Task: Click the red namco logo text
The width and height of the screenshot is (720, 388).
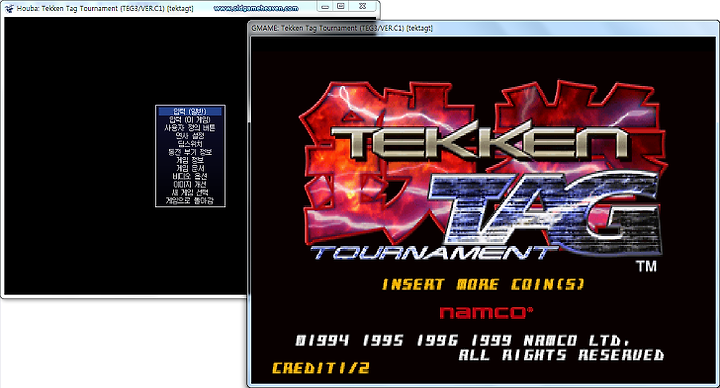Action: [x=486, y=312]
